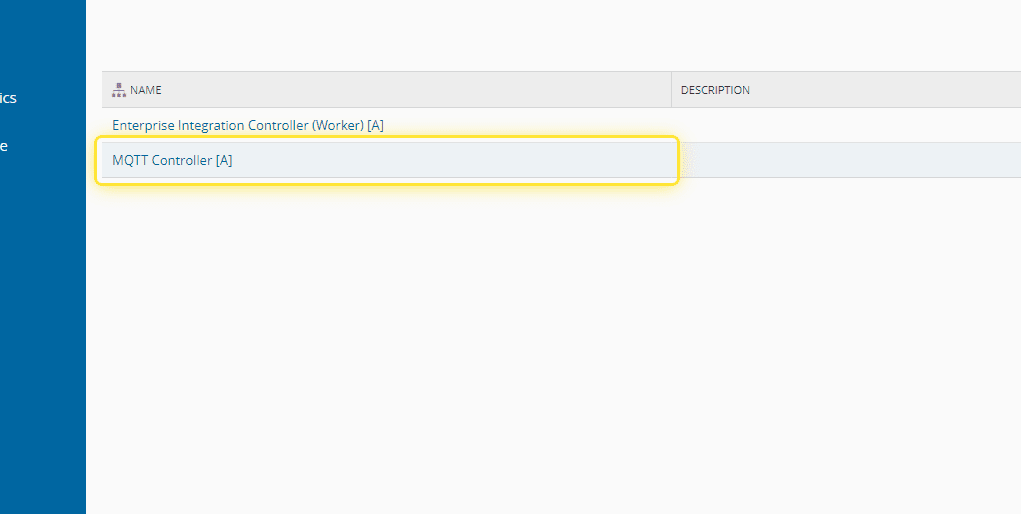Click the divider between NAME and DESCRIPTION headers

click(671, 90)
